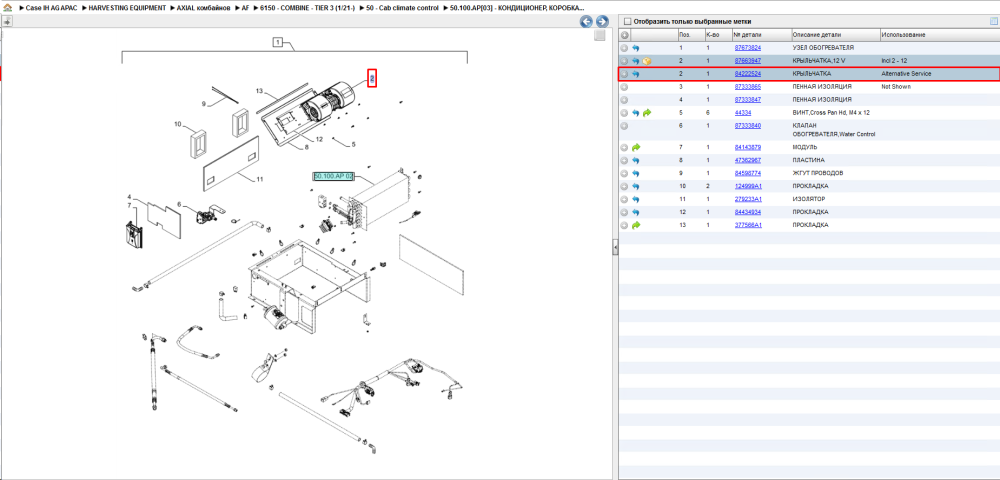Select callout 7 in the diagram
The image size is (1000, 480).
point(129,205)
